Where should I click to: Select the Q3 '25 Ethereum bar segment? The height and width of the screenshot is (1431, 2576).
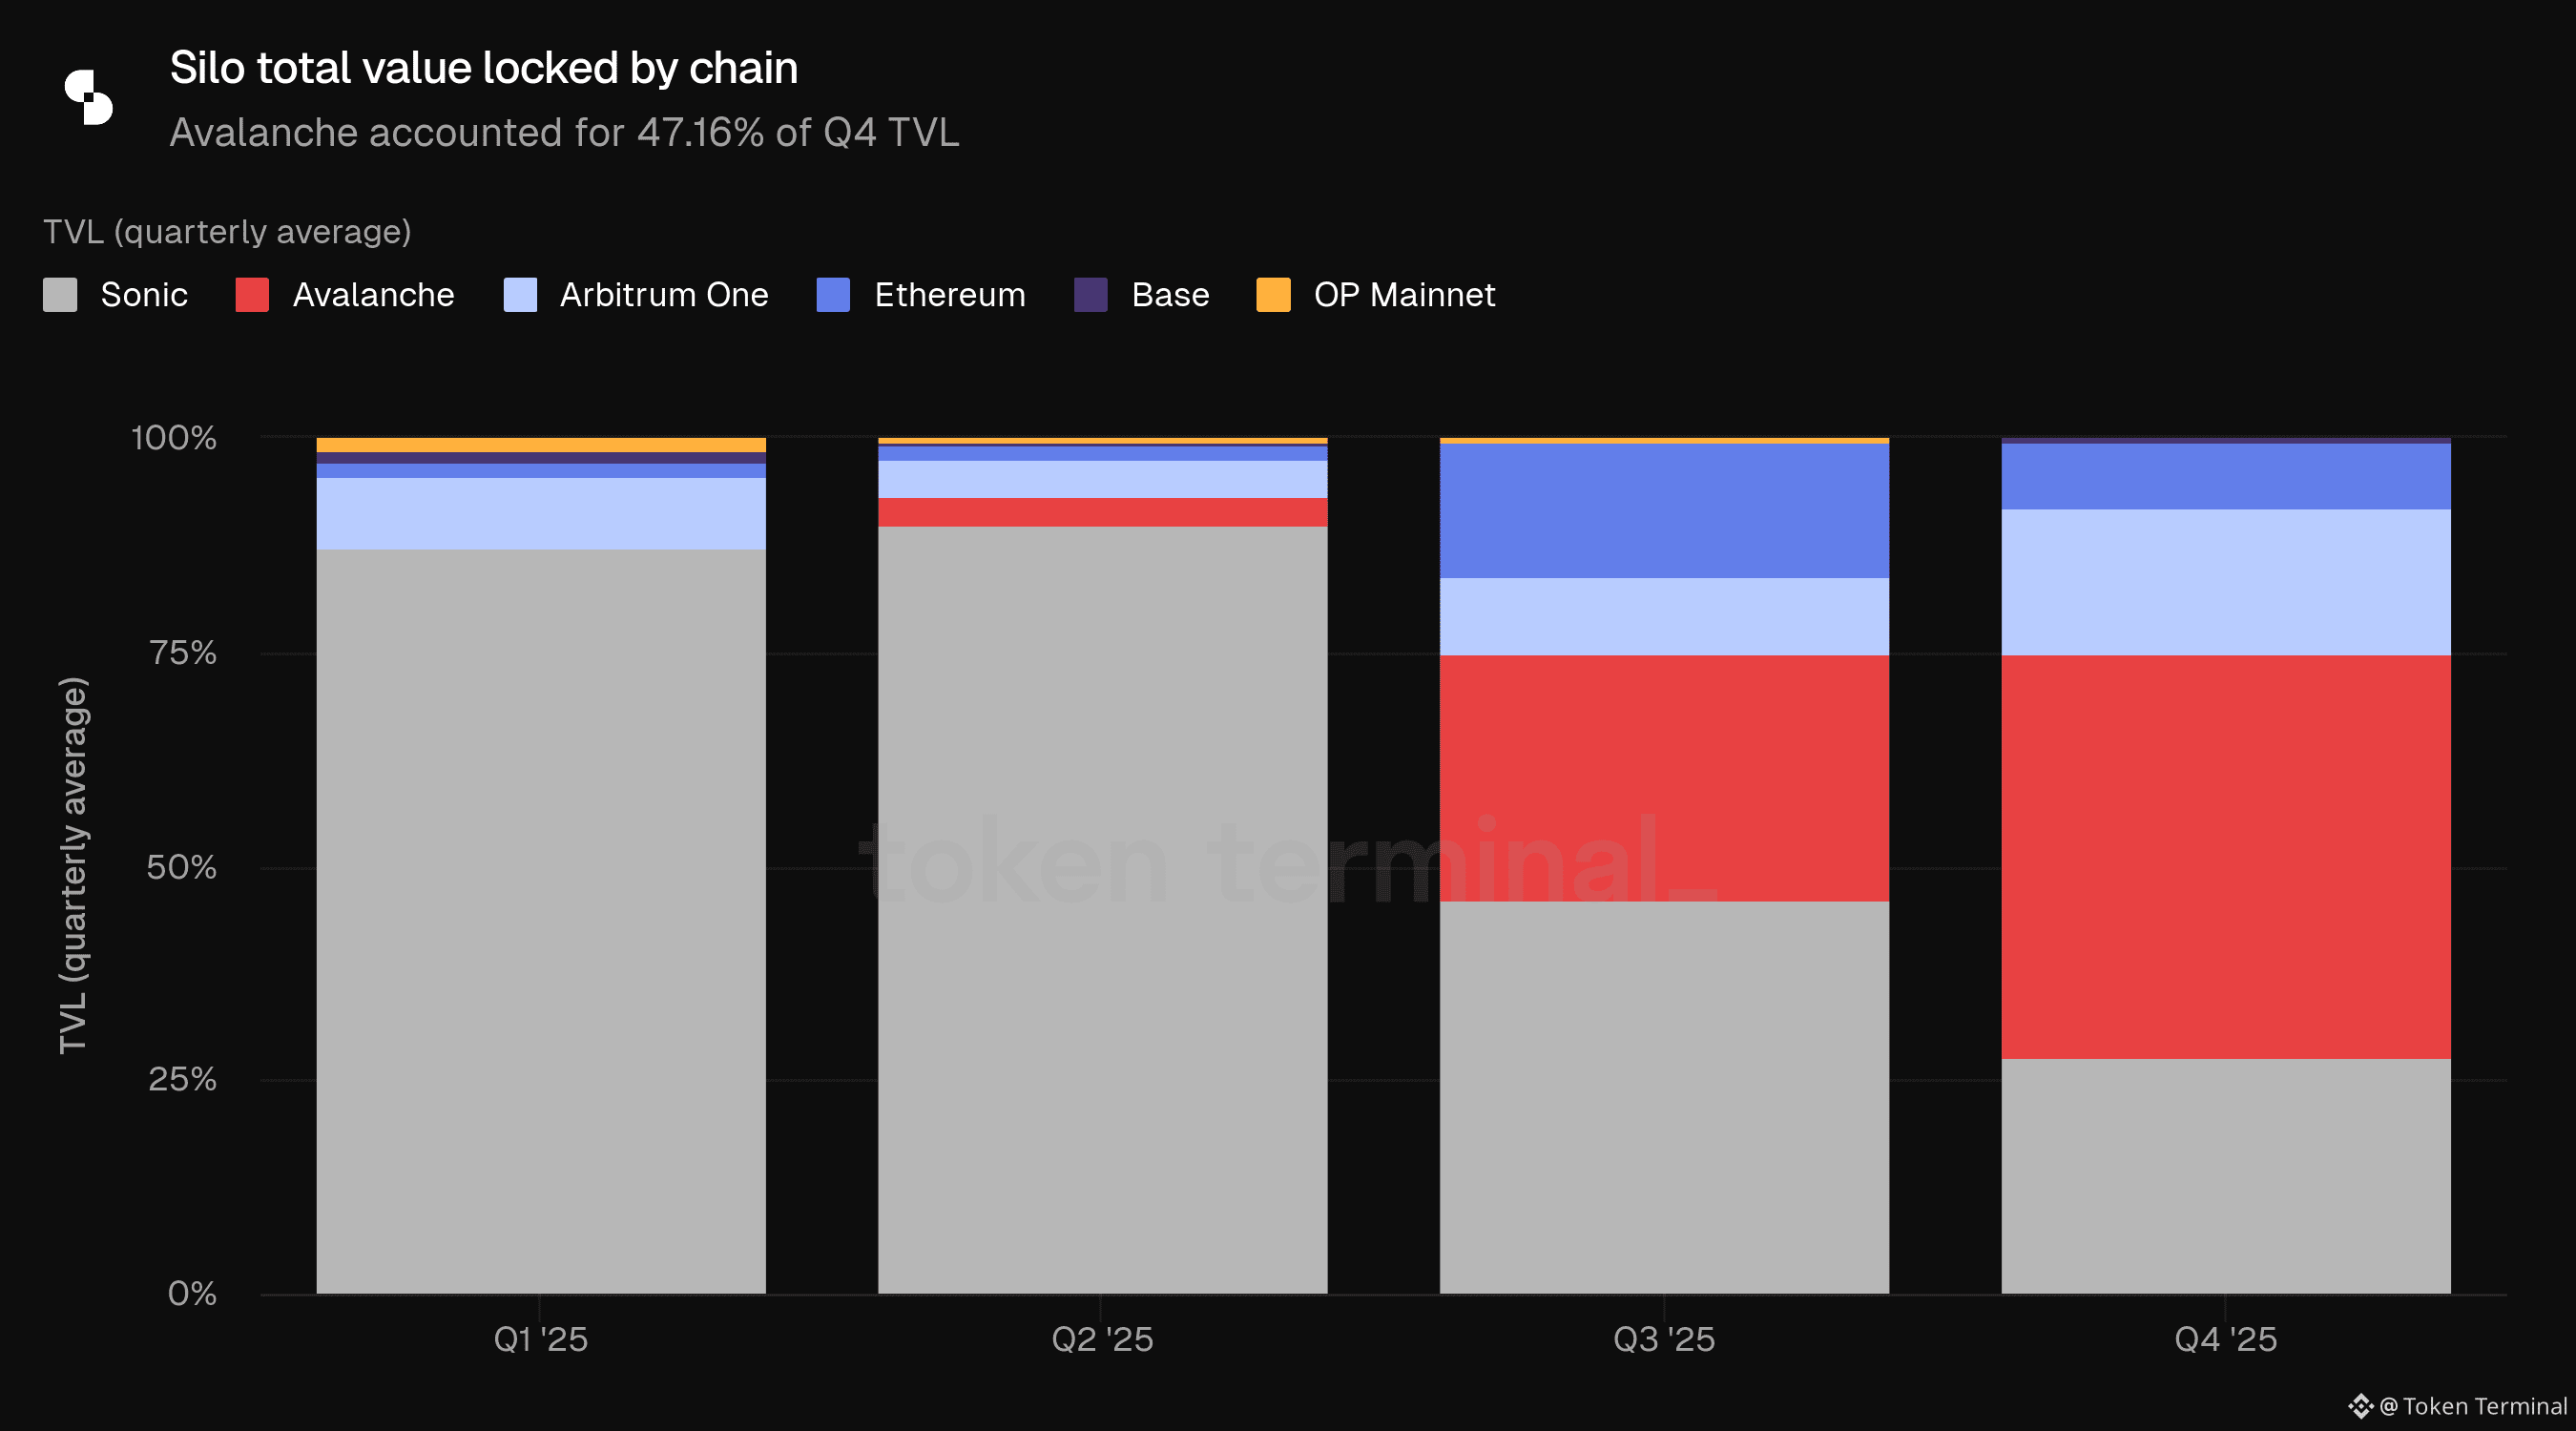1664,510
